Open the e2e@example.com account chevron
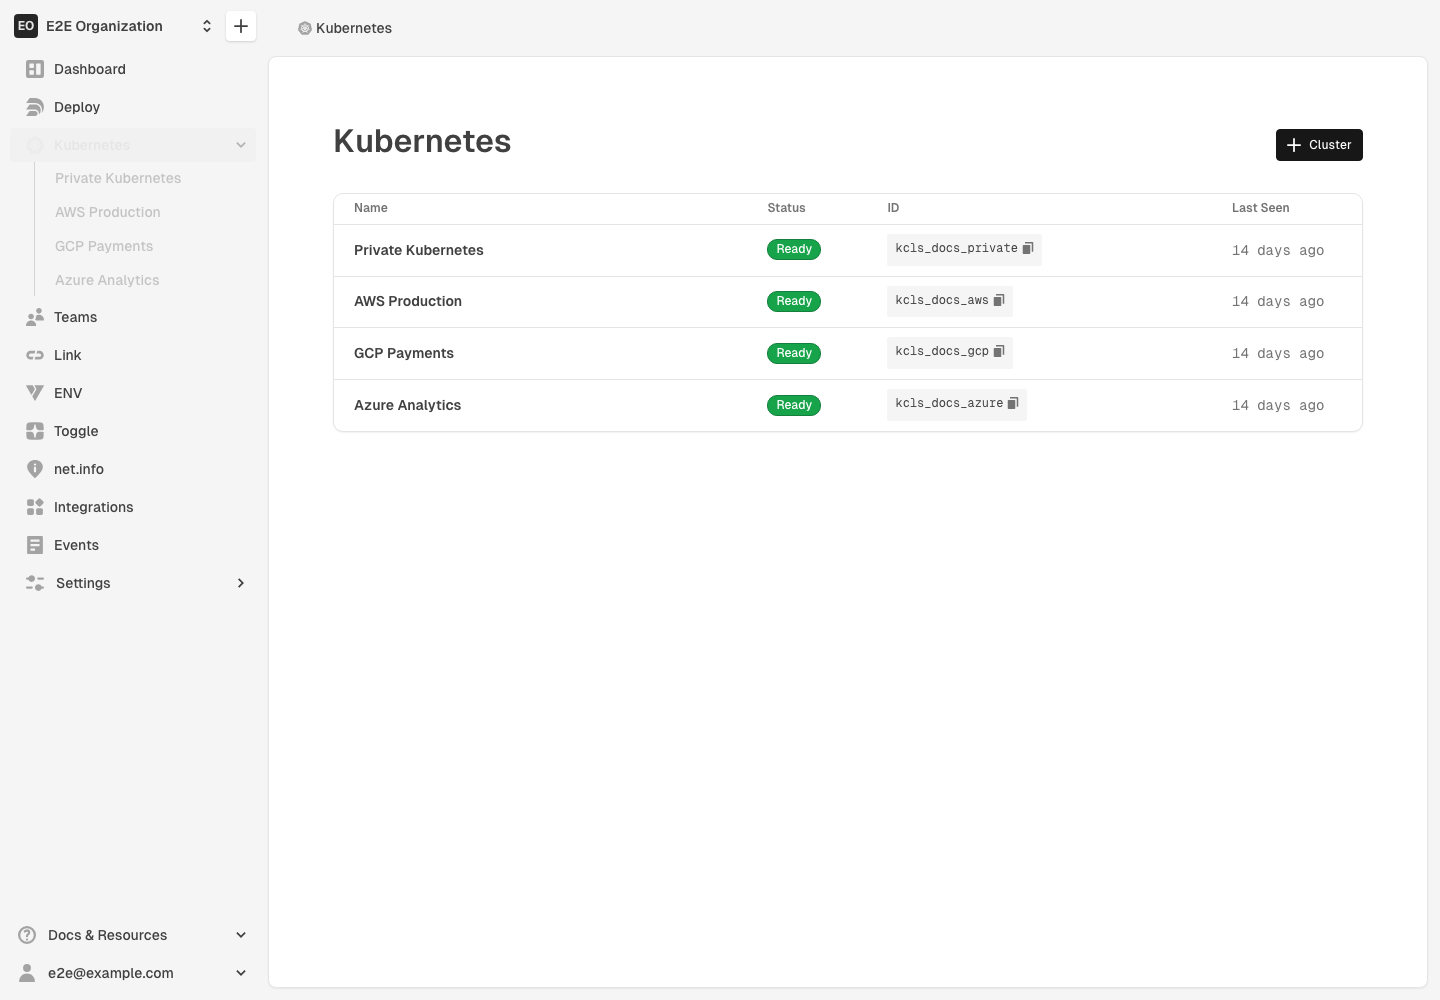This screenshot has width=1440, height=1000. coord(241,973)
